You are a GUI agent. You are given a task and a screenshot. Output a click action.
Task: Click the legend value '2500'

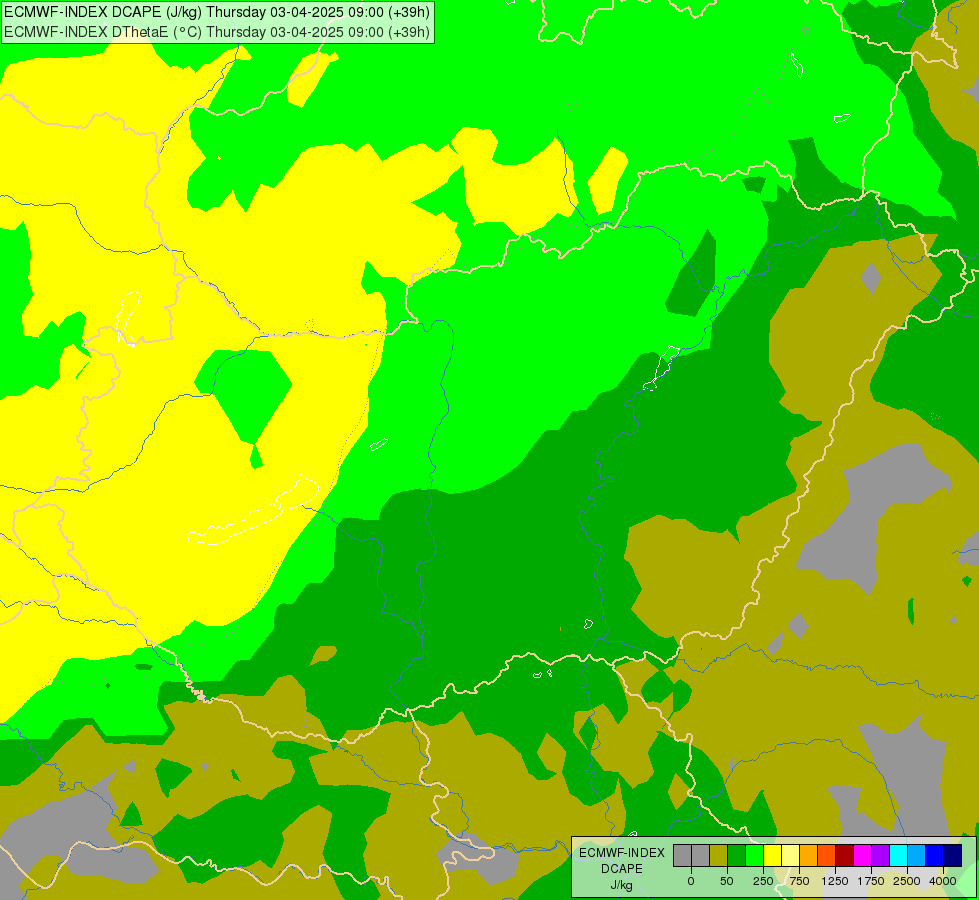click(x=907, y=881)
